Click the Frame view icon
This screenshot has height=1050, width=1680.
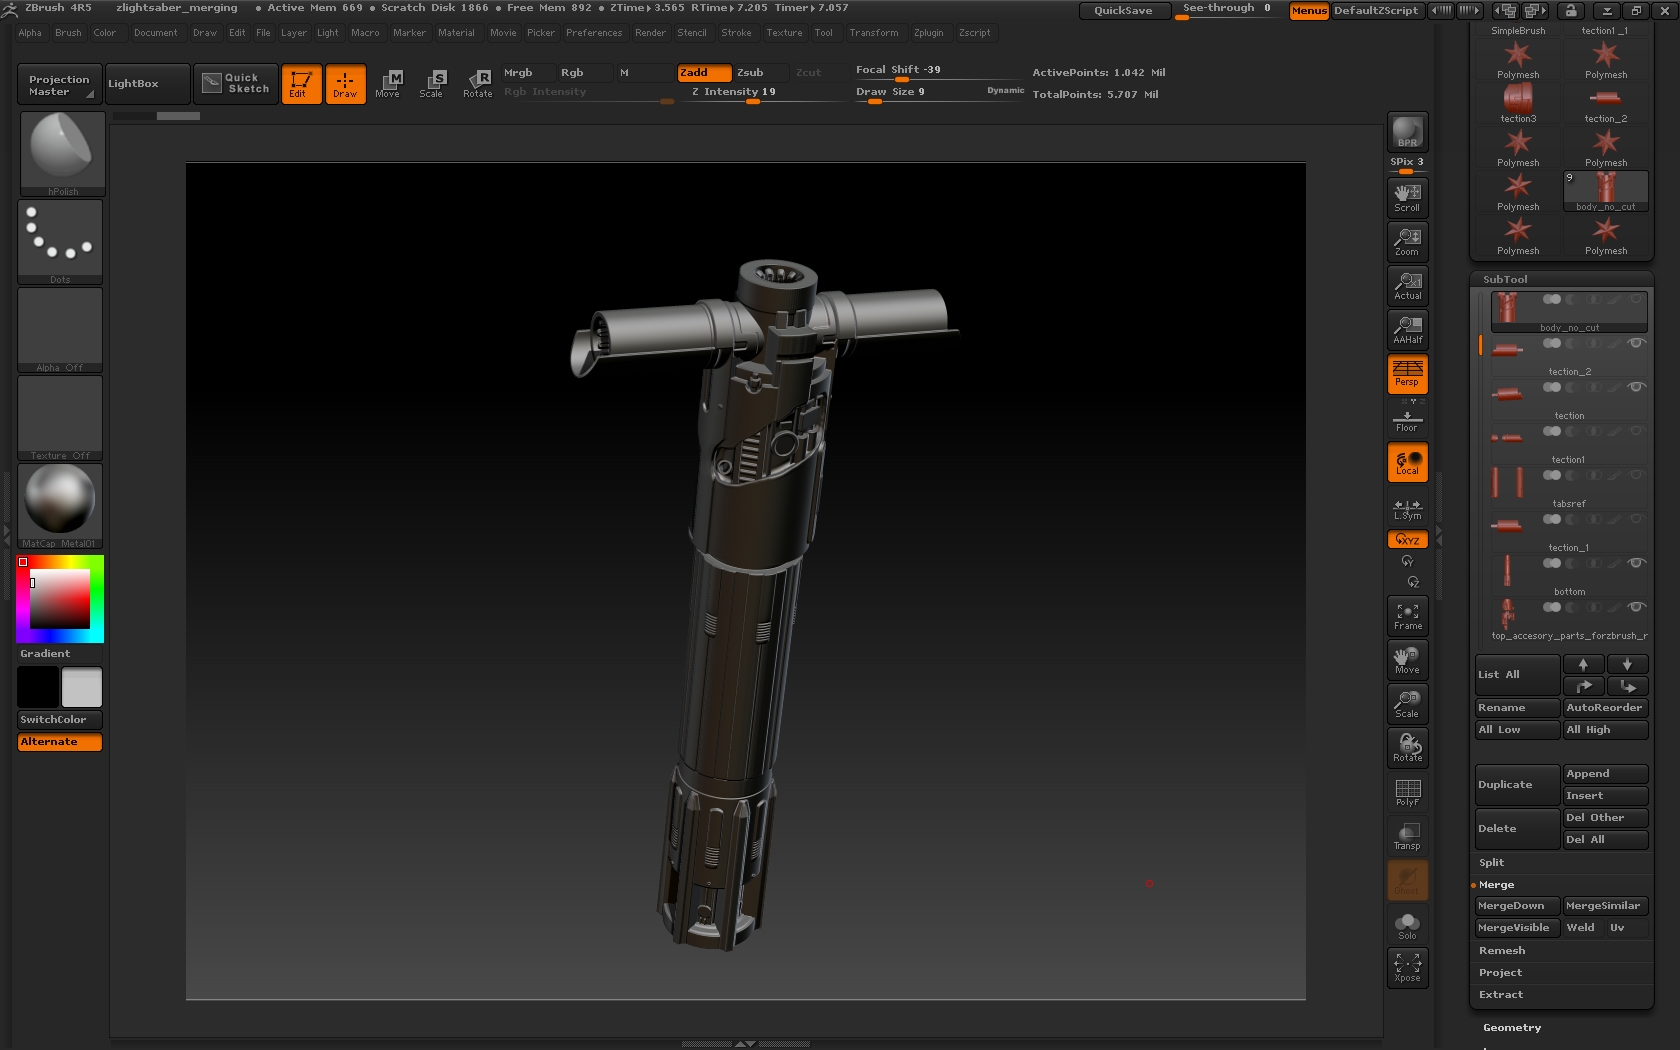[x=1407, y=616]
